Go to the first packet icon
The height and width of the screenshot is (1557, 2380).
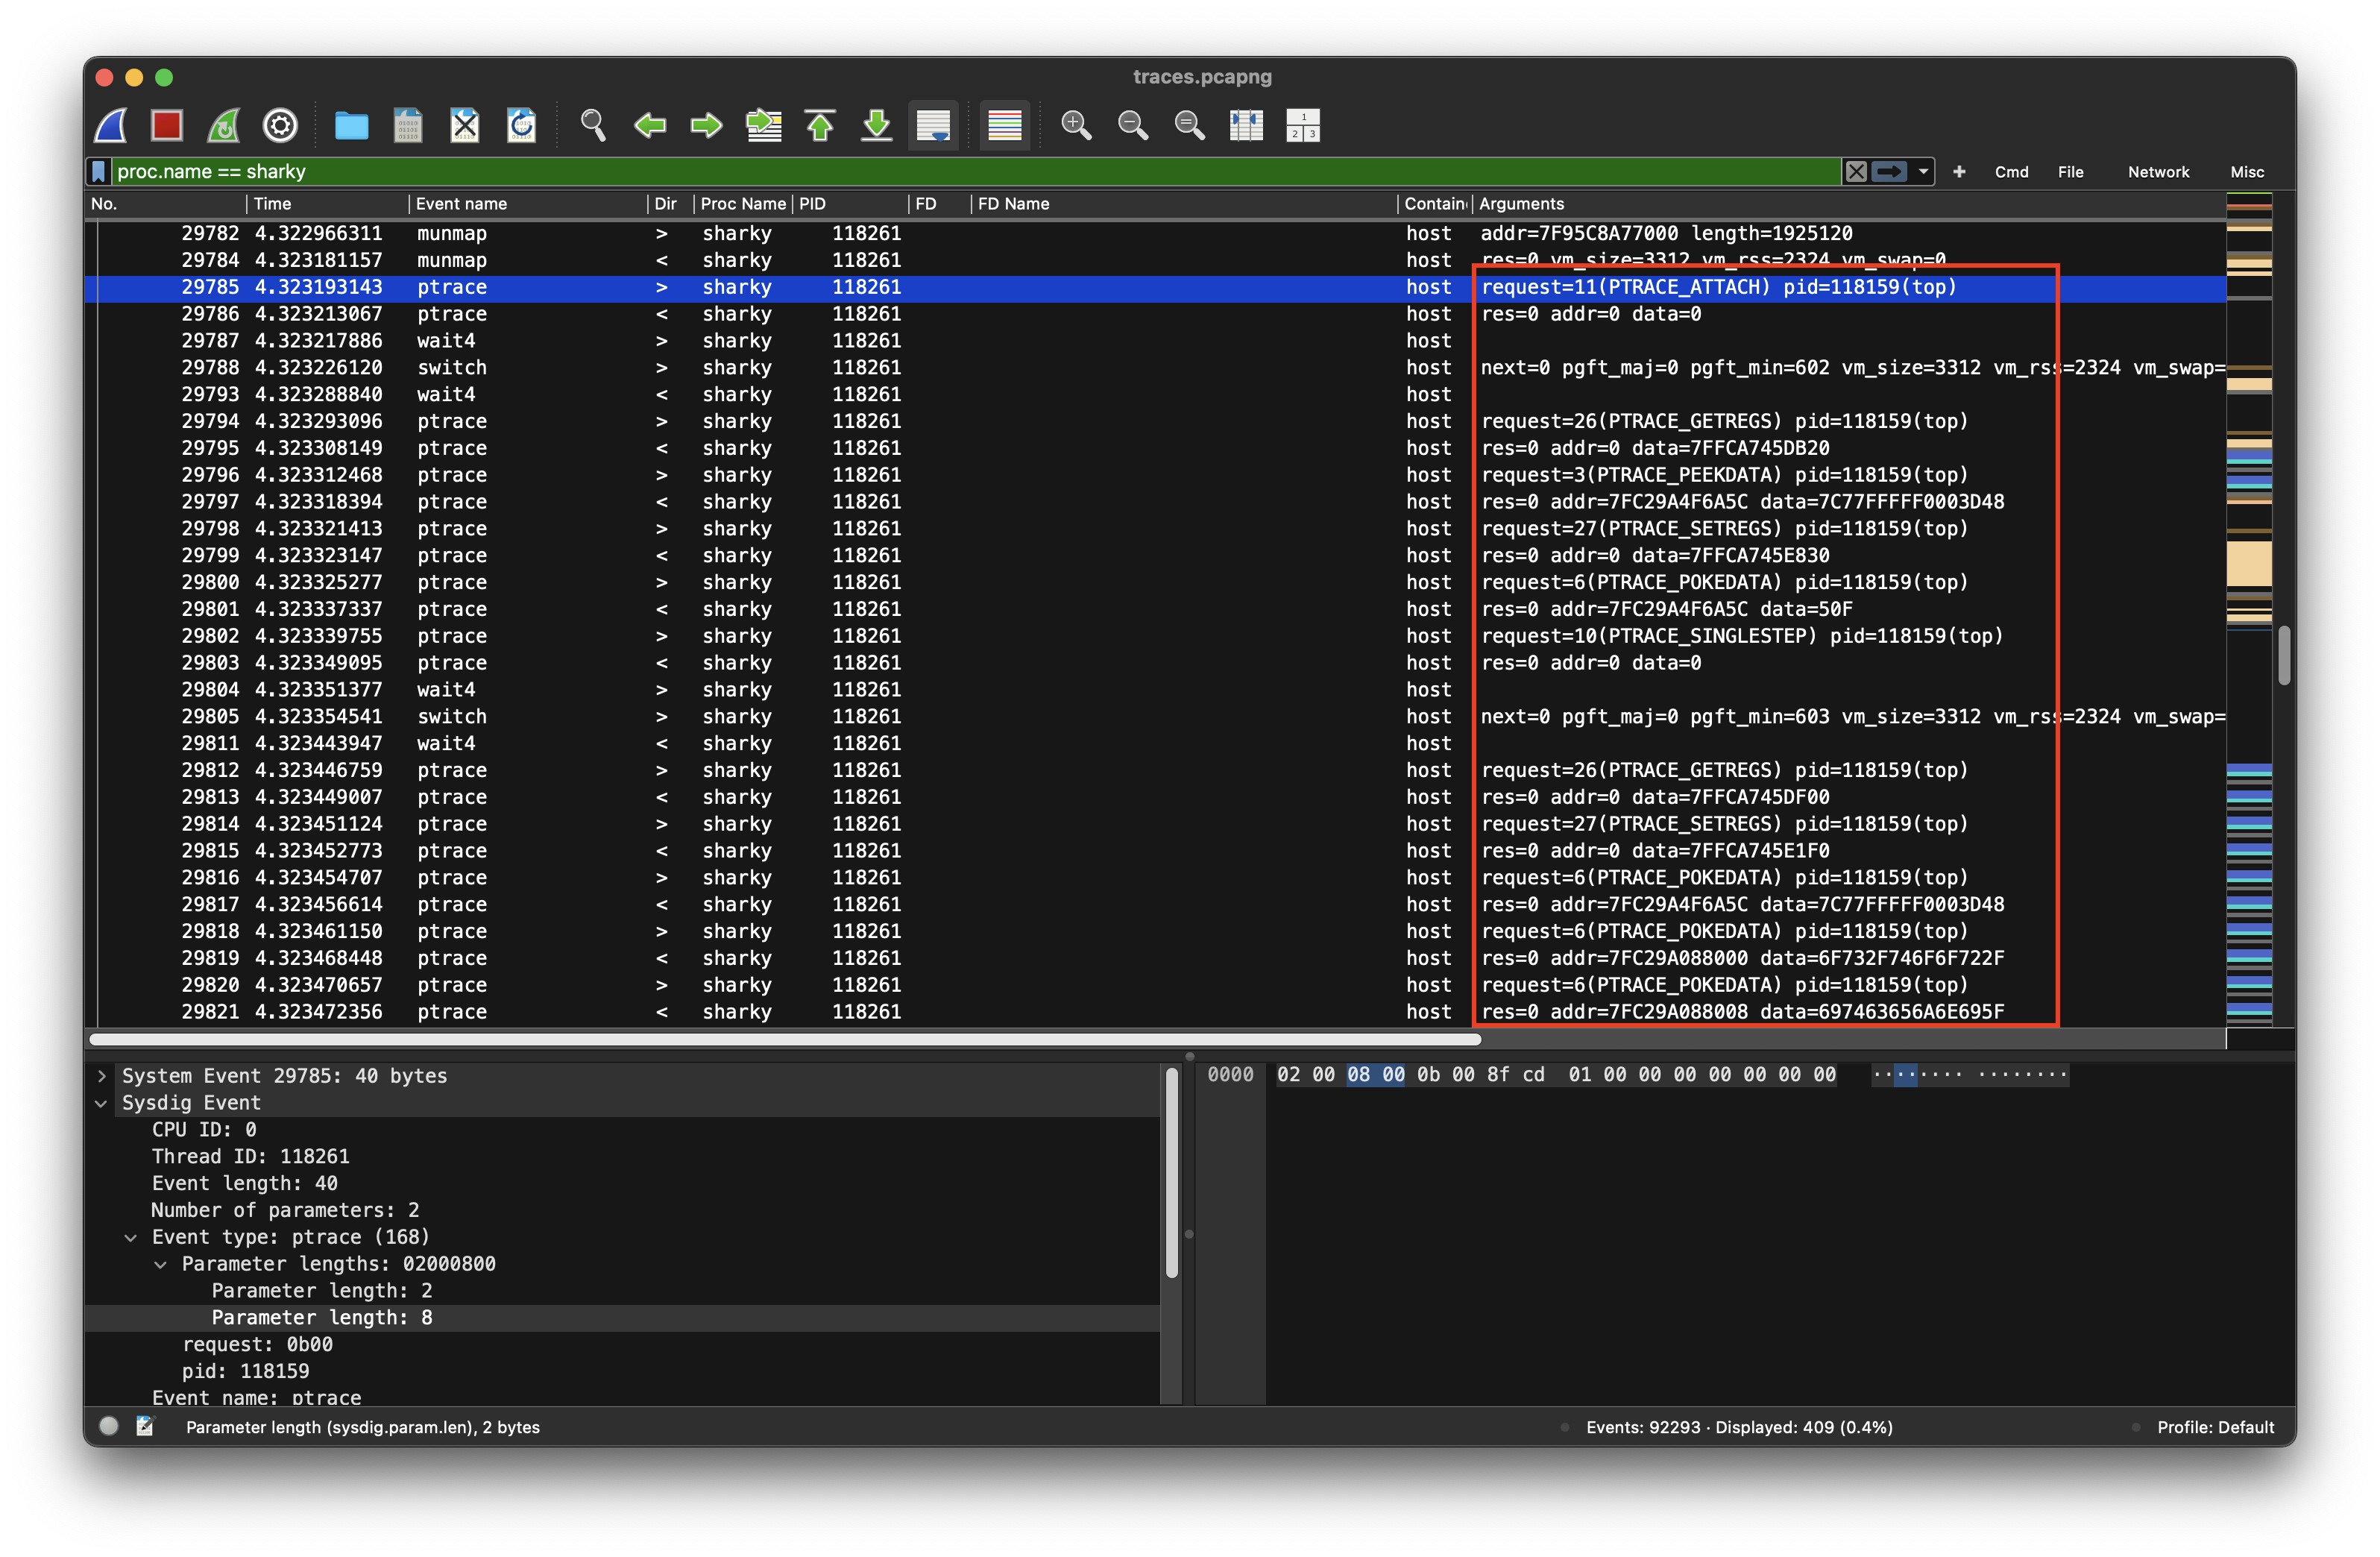pos(820,125)
